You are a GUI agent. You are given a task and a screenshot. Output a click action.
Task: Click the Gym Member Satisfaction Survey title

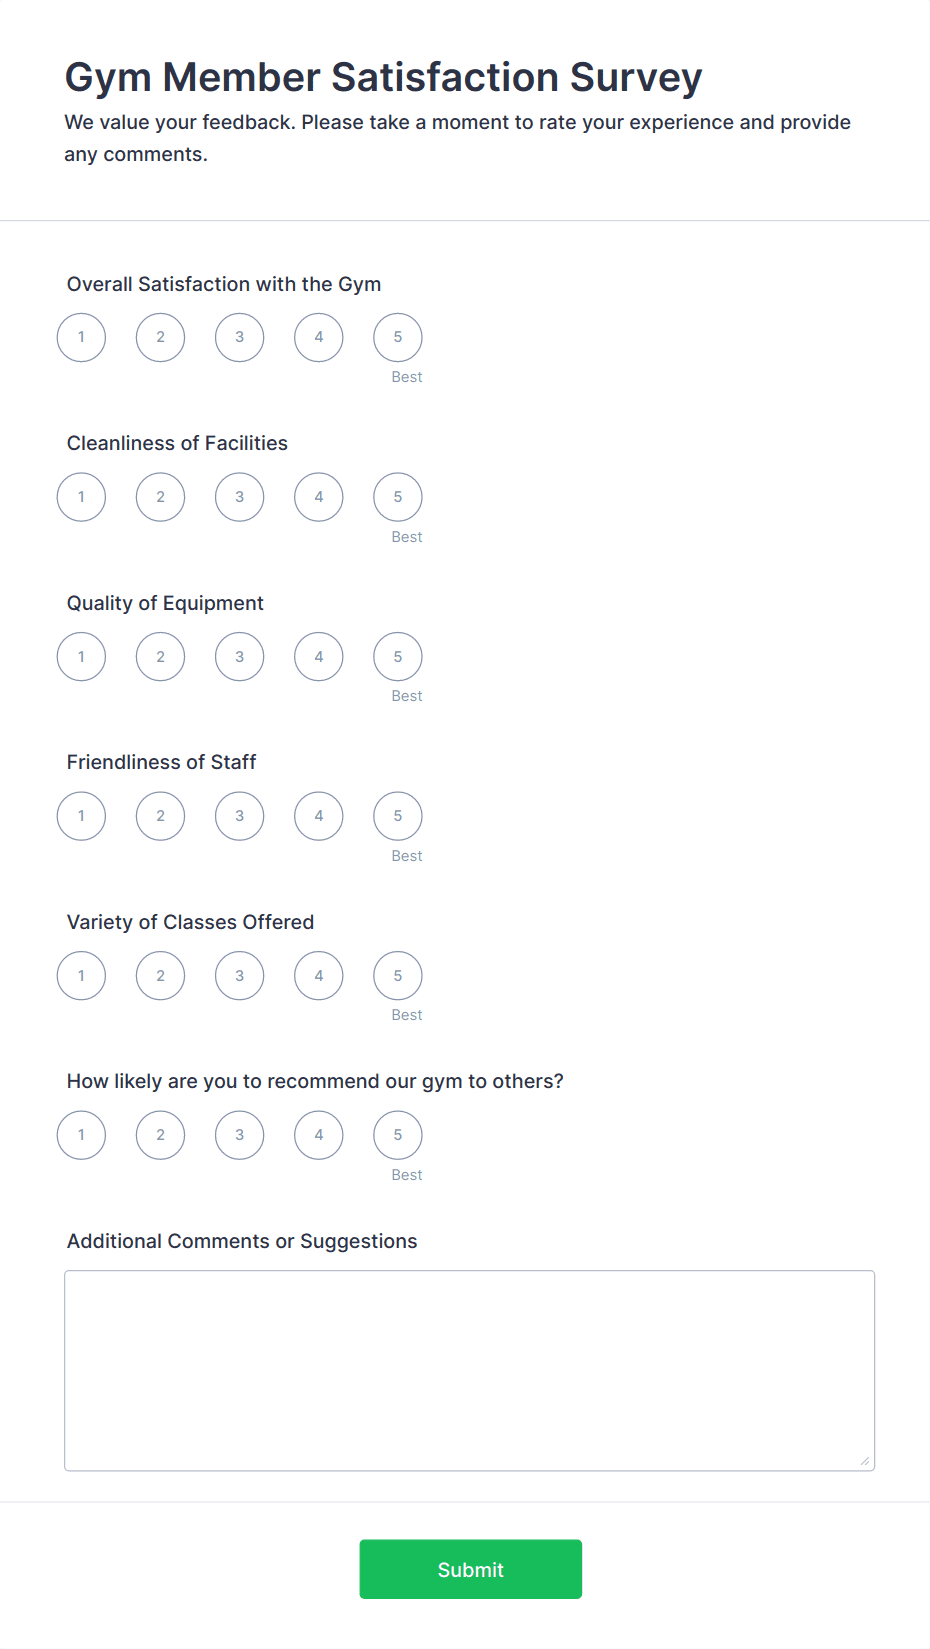click(383, 76)
